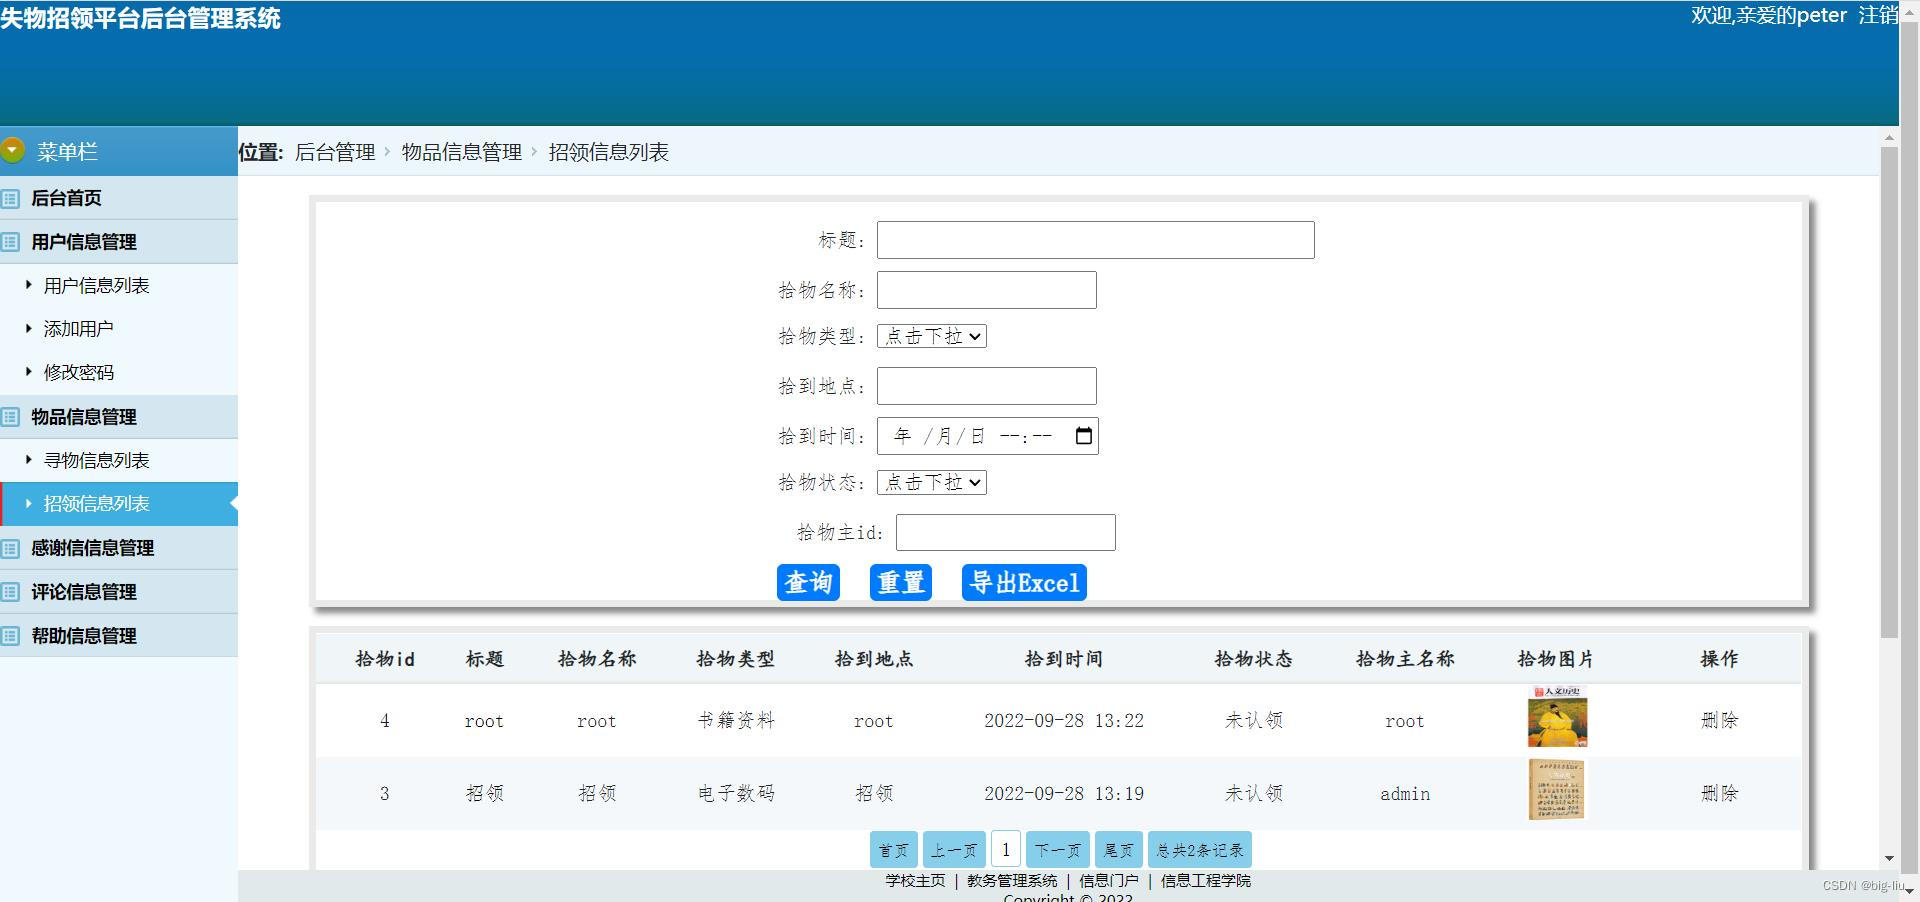The height and width of the screenshot is (902, 1920).
Task: Click the 菜单栏 sidebar header
Action: click(119, 151)
